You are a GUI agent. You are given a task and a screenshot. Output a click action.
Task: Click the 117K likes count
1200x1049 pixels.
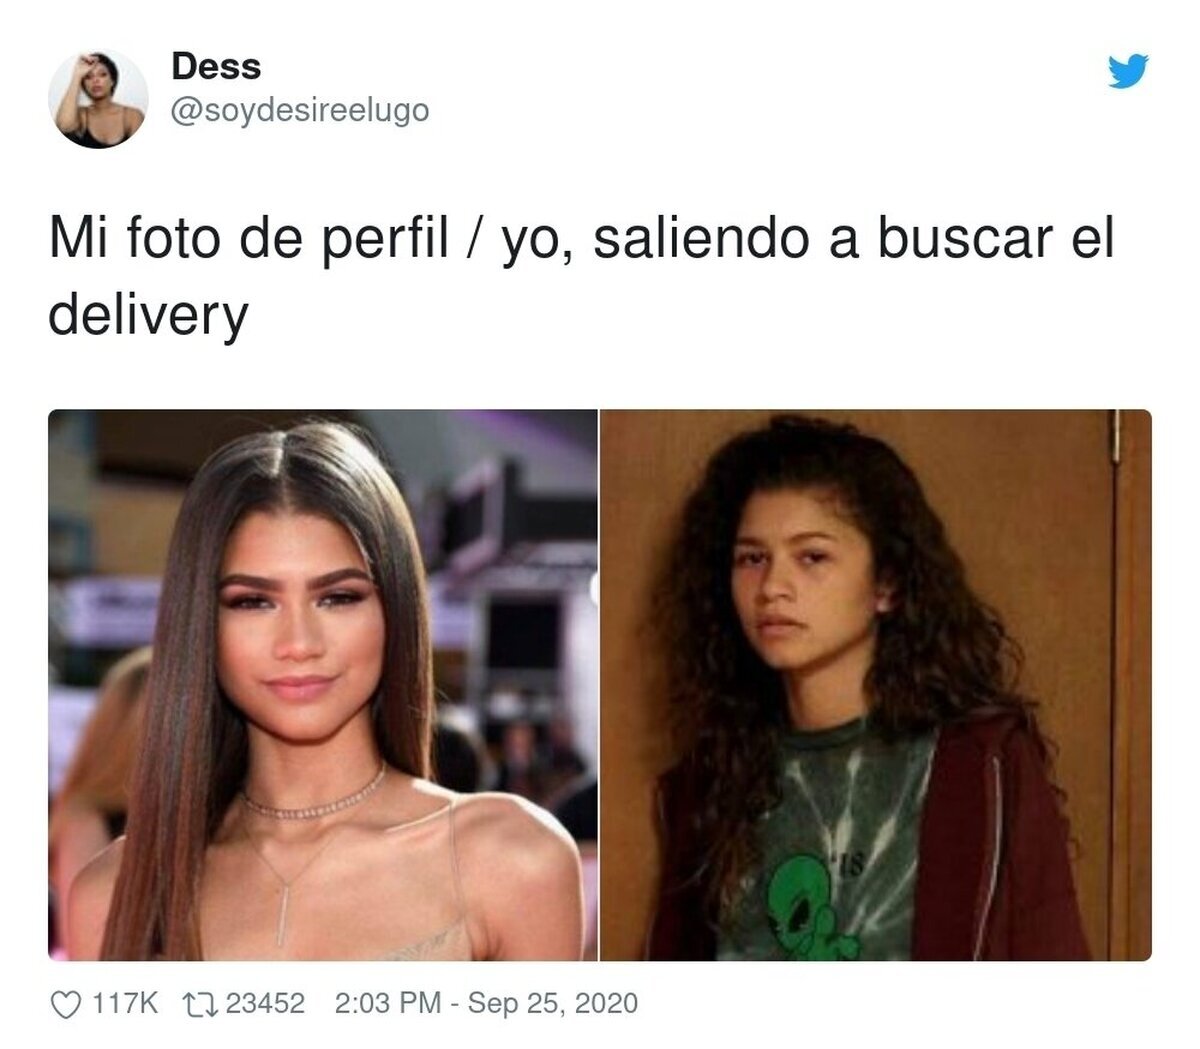coord(125,1003)
